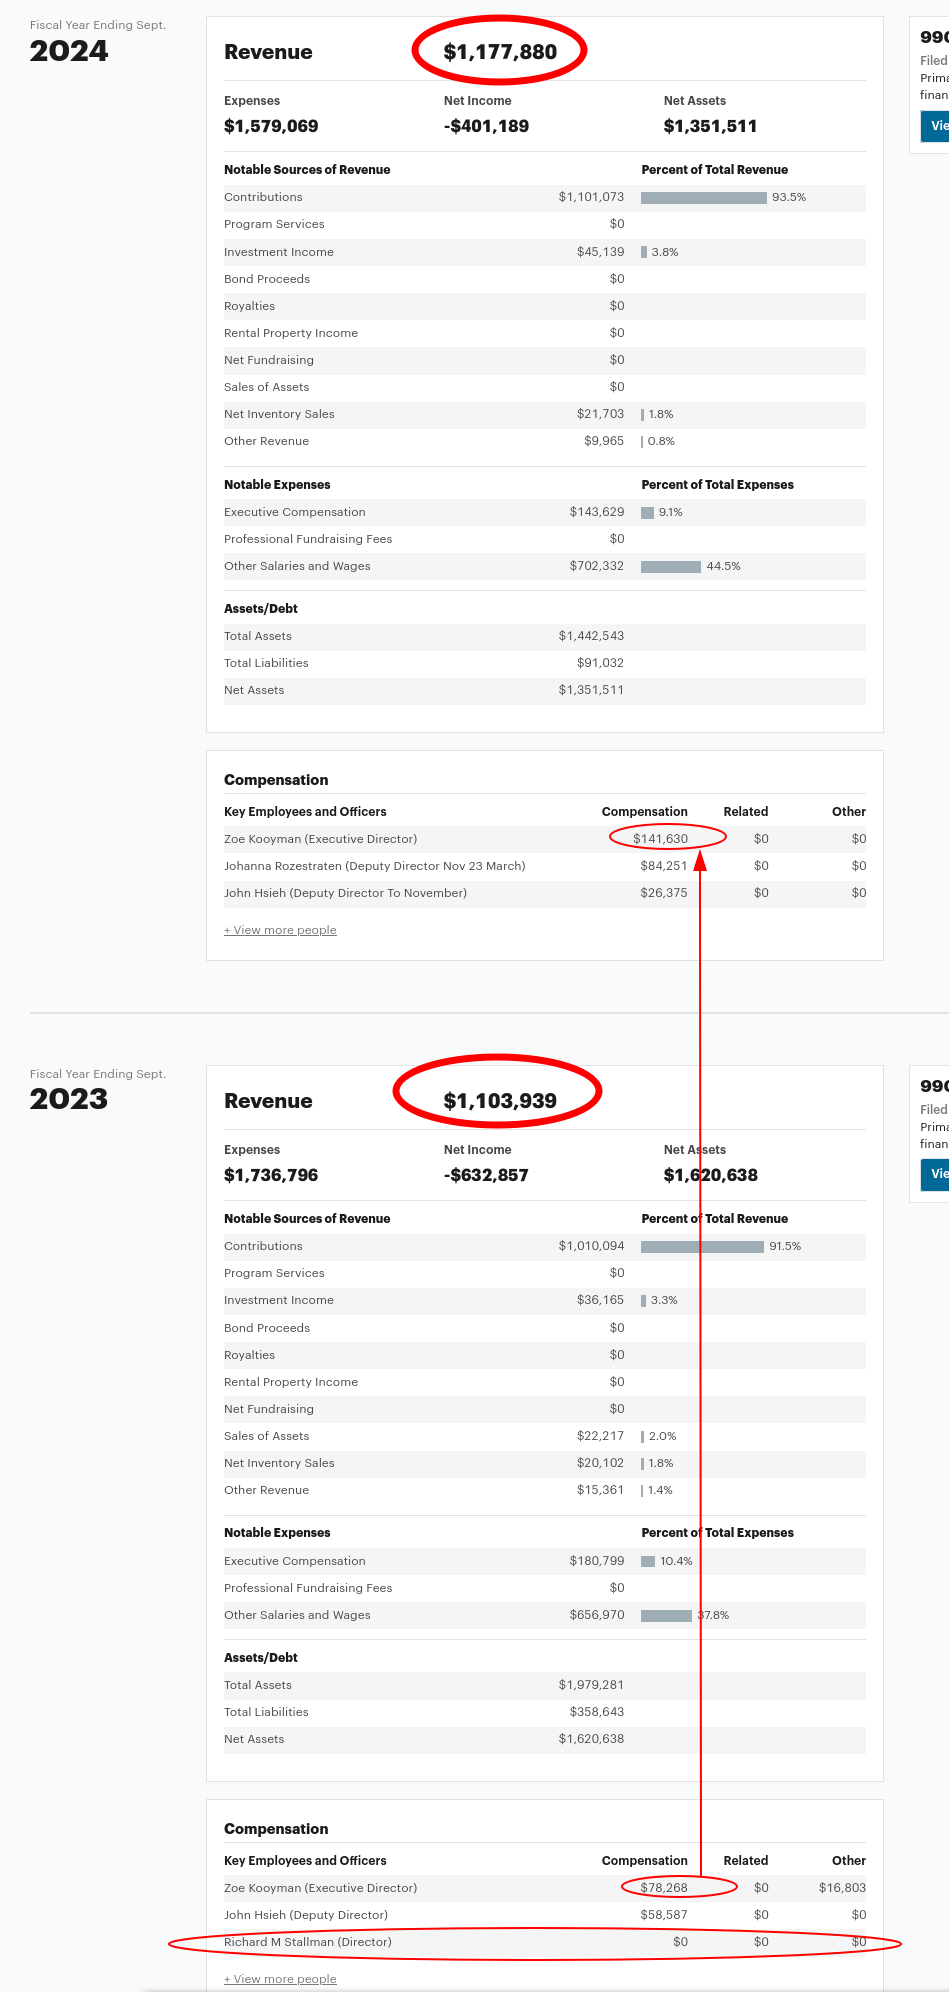The image size is (949, 1992).
Task: Click the 2024 Total Liabilities amount $91,032
Action: point(600,663)
